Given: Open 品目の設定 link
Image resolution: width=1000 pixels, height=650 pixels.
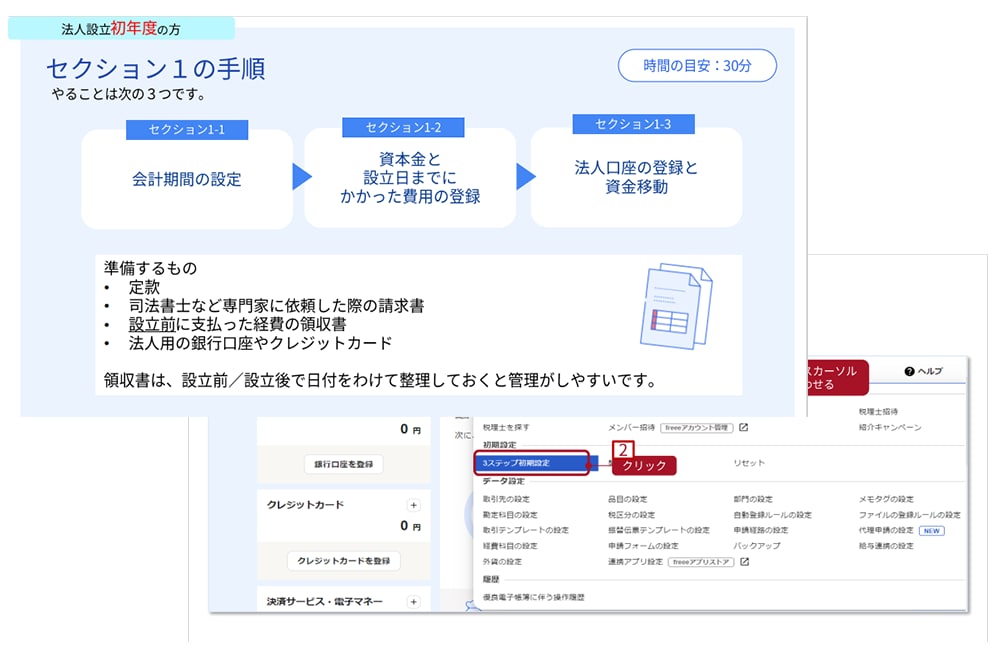Looking at the screenshot, I should (627, 499).
